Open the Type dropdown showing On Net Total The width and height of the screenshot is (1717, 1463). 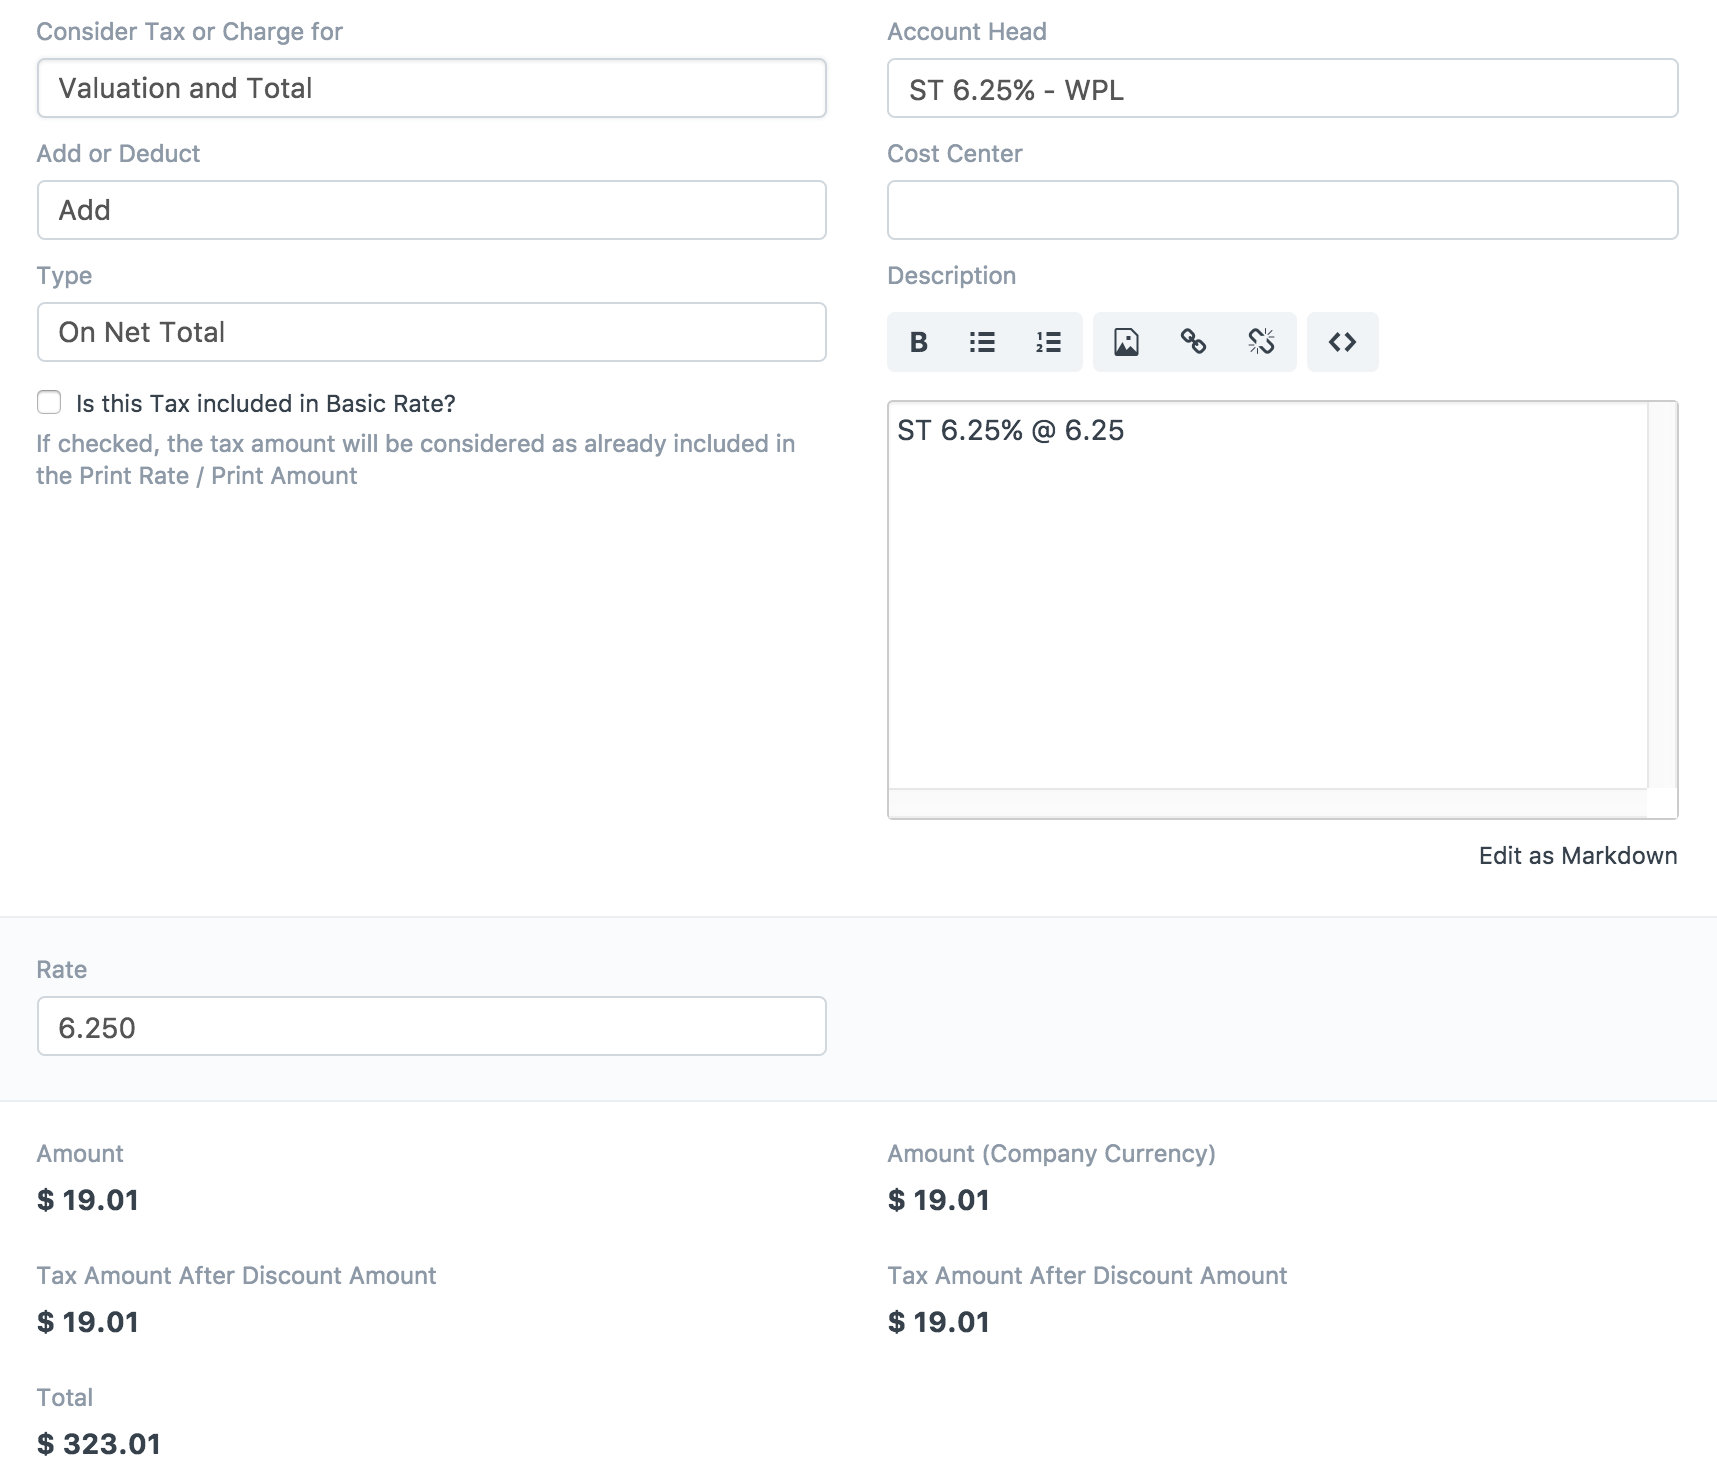[x=431, y=332]
